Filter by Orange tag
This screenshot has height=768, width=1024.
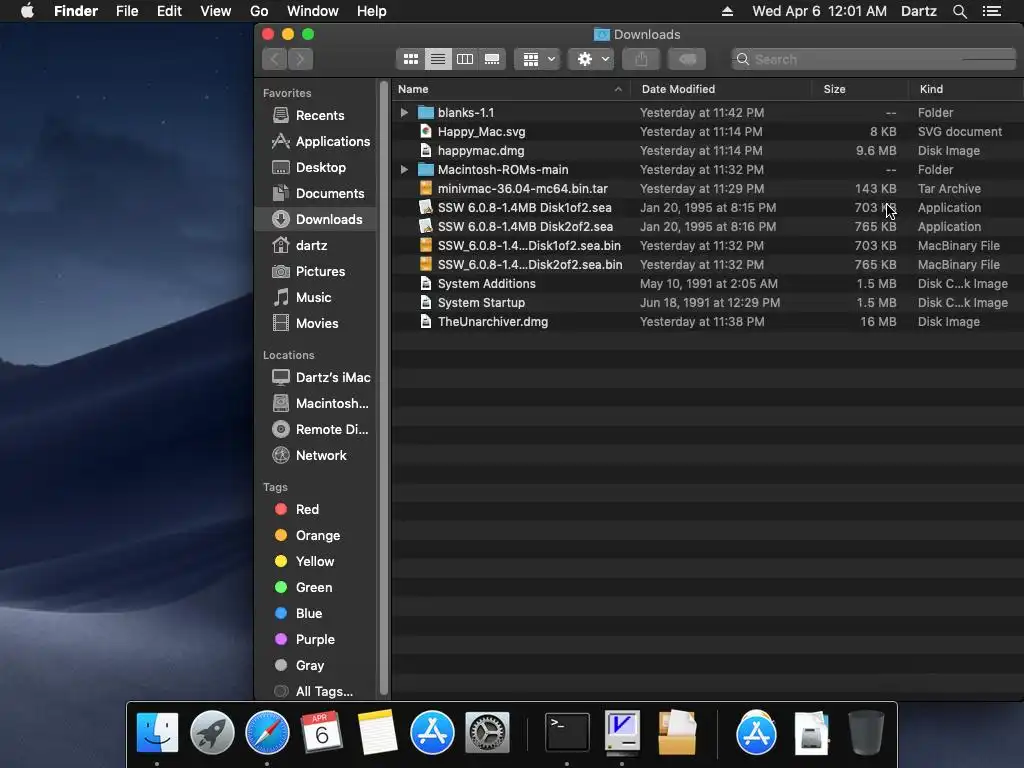point(316,536)
